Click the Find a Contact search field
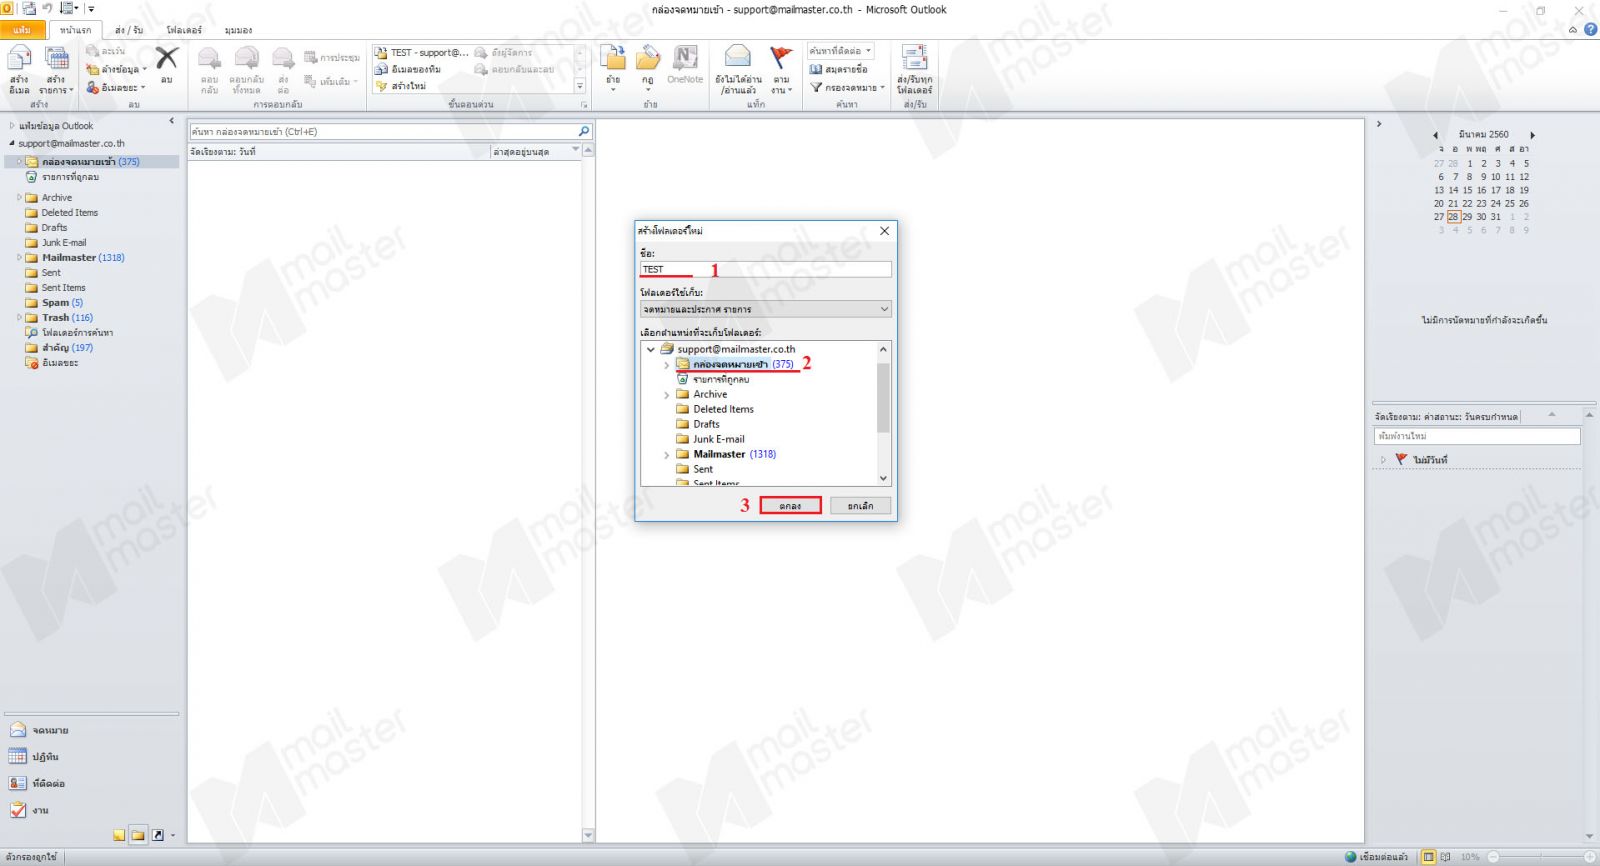Image resolution: width=1600 pixels, height=866 pixels. pyautogui.click(x=840, y=50)
